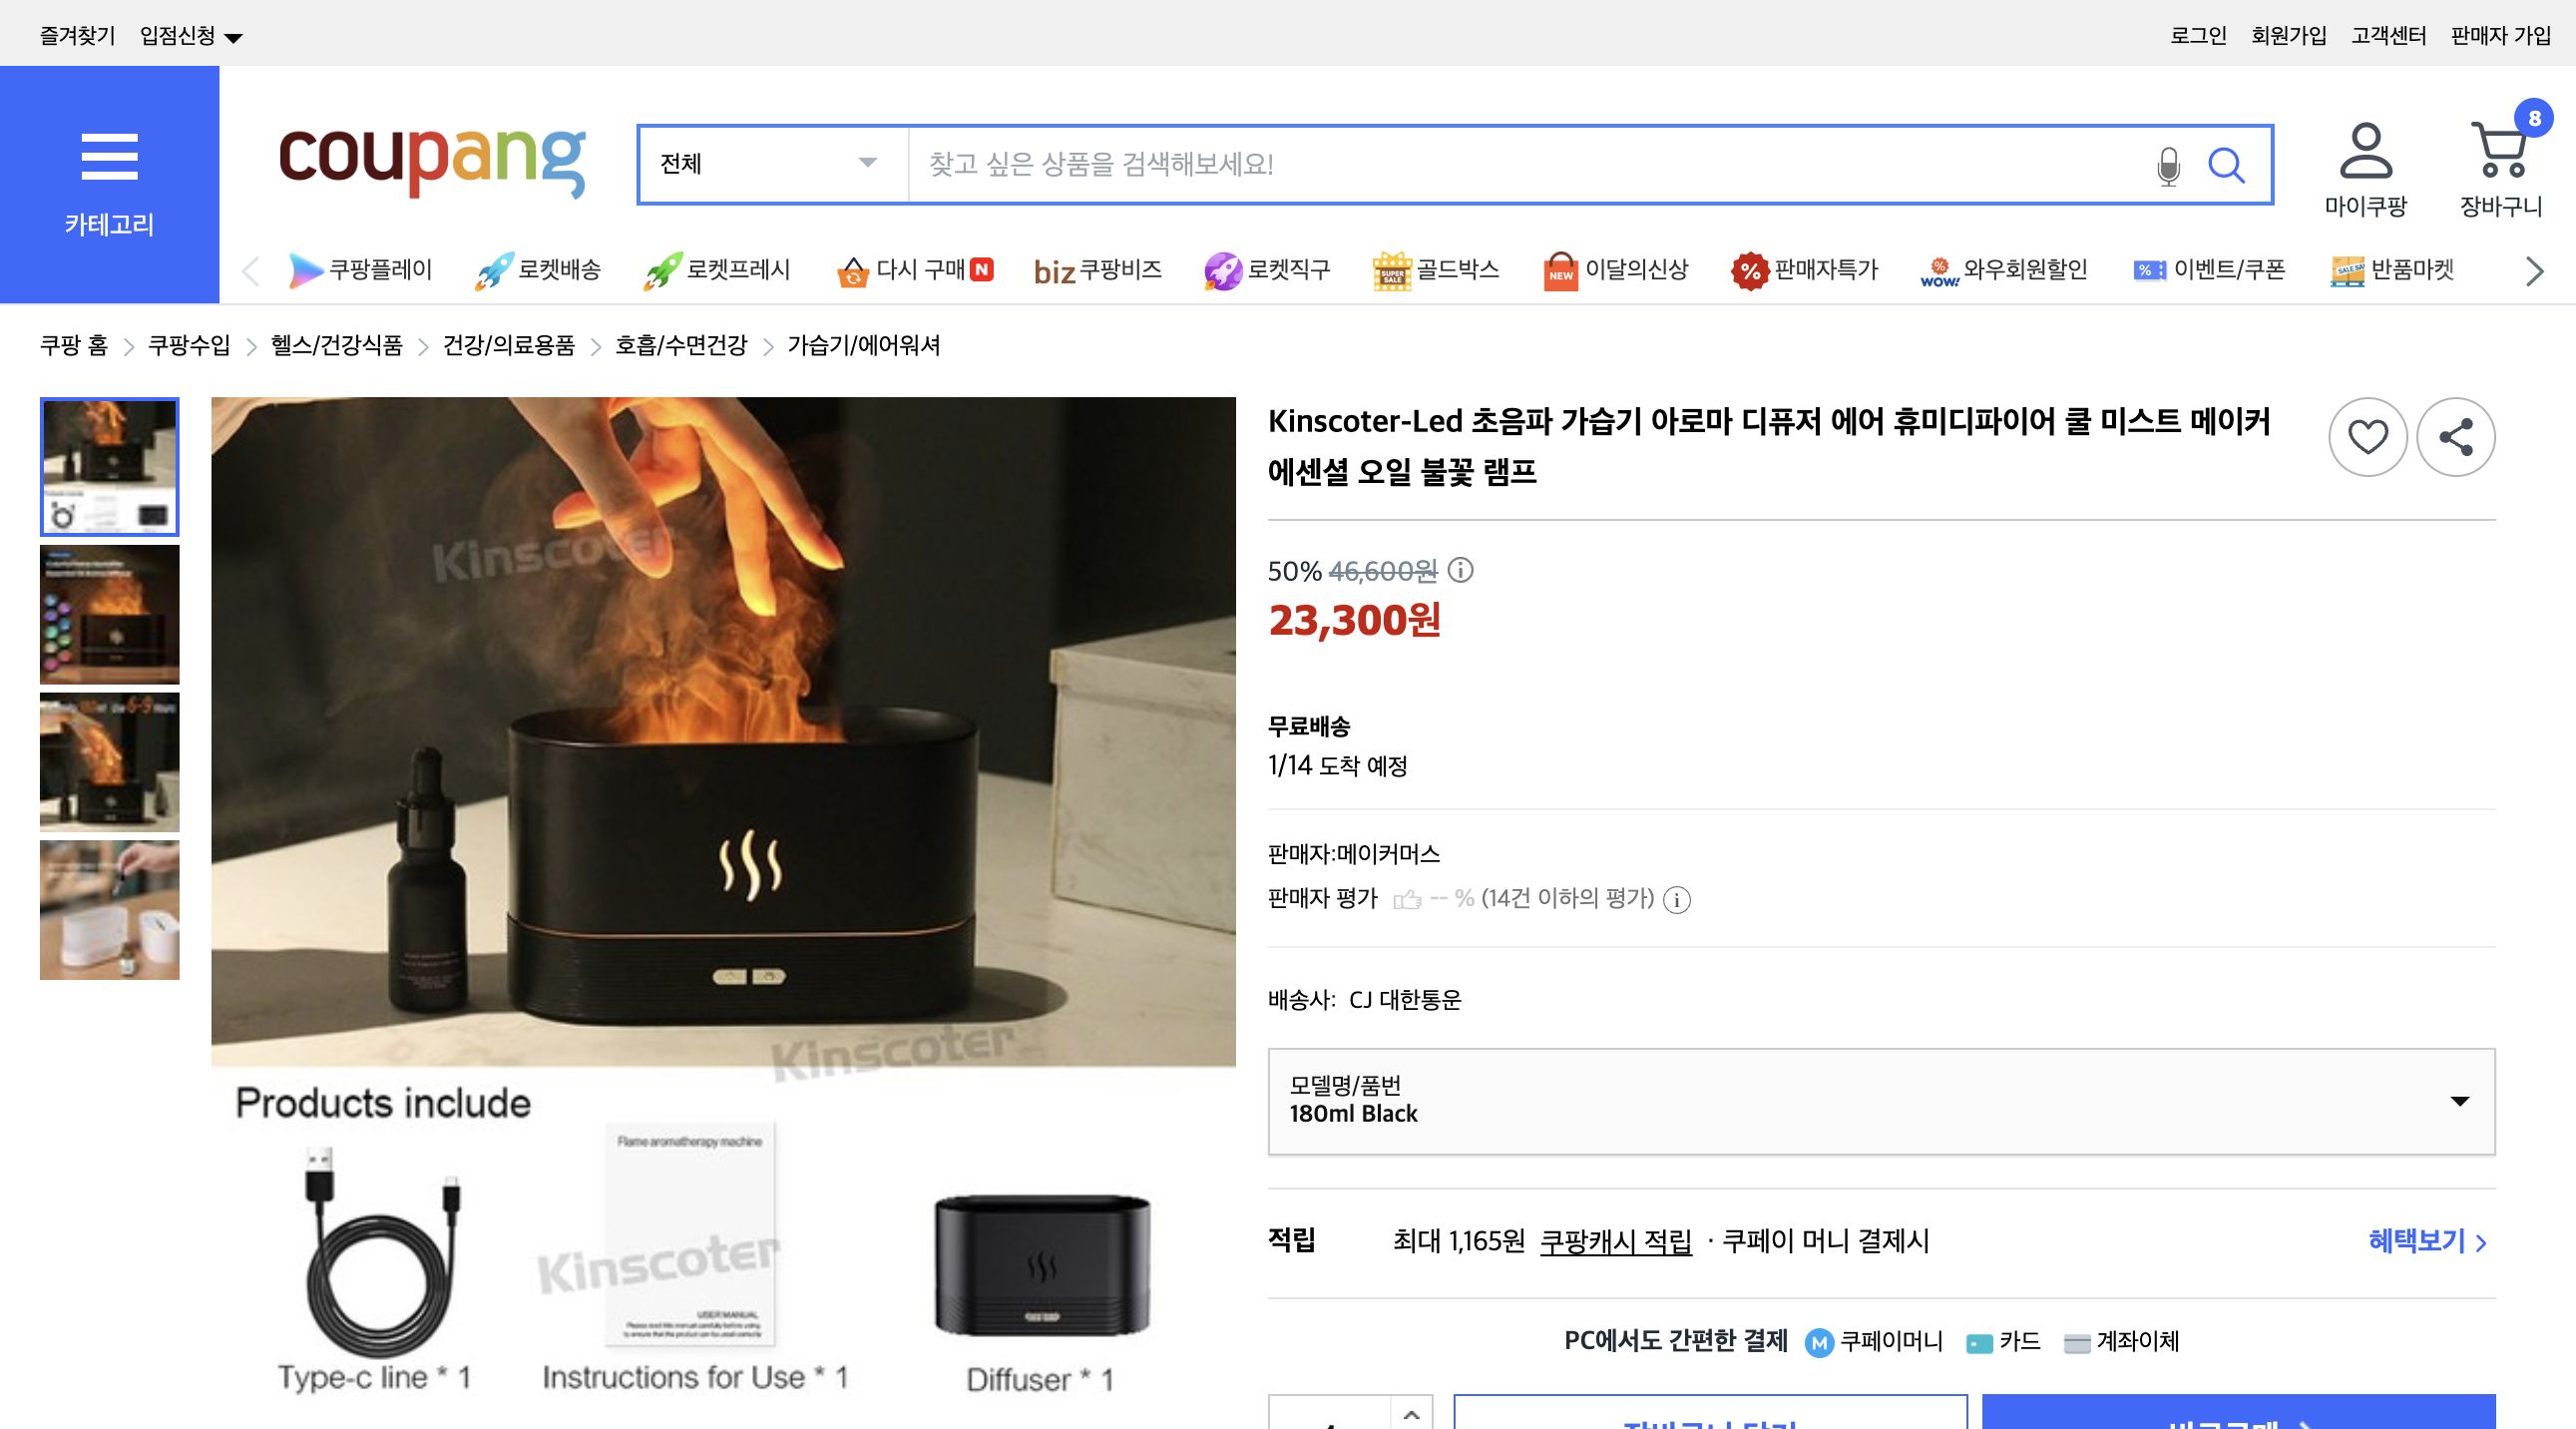Click the search magnifier icon
The height and width of the screenshot is (1429, 2576).
coord(2228,165)
